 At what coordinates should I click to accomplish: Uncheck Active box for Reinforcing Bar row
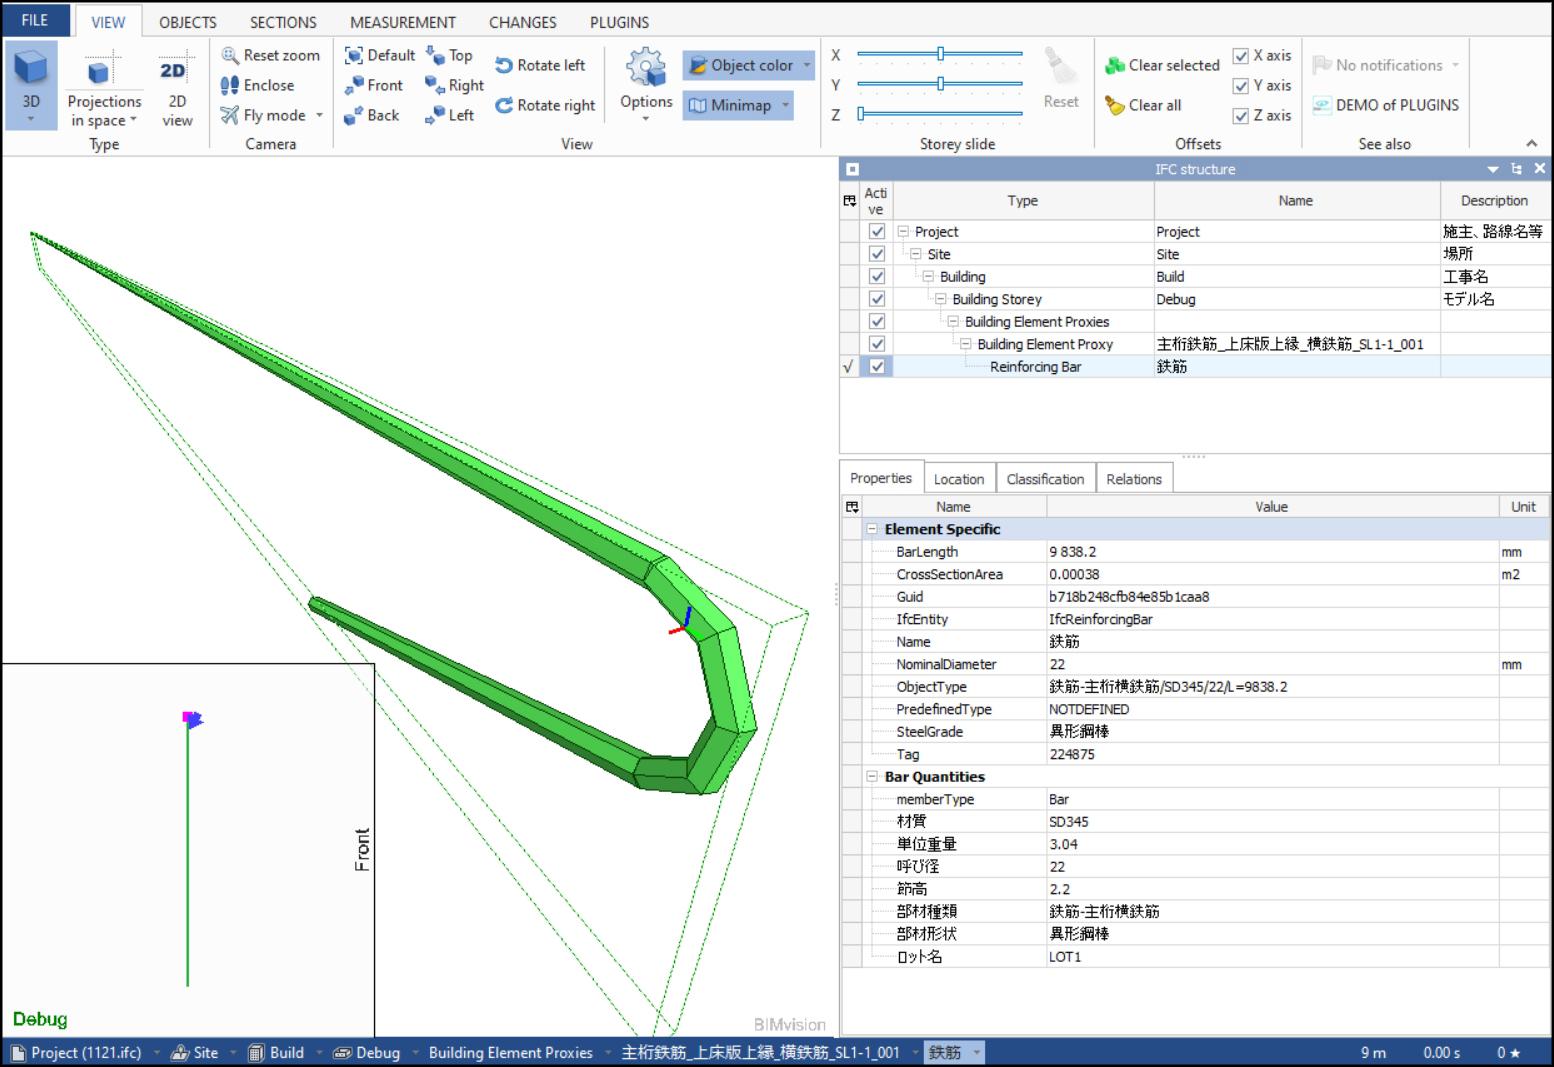coord(877,367)
